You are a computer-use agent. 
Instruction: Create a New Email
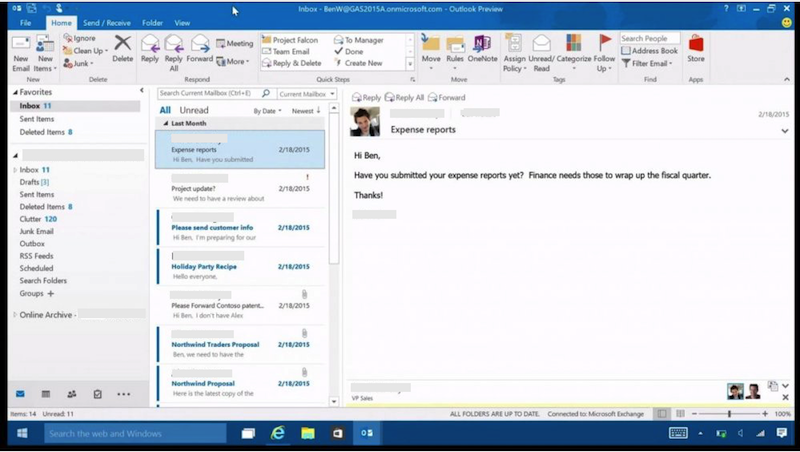click(21, 54)
